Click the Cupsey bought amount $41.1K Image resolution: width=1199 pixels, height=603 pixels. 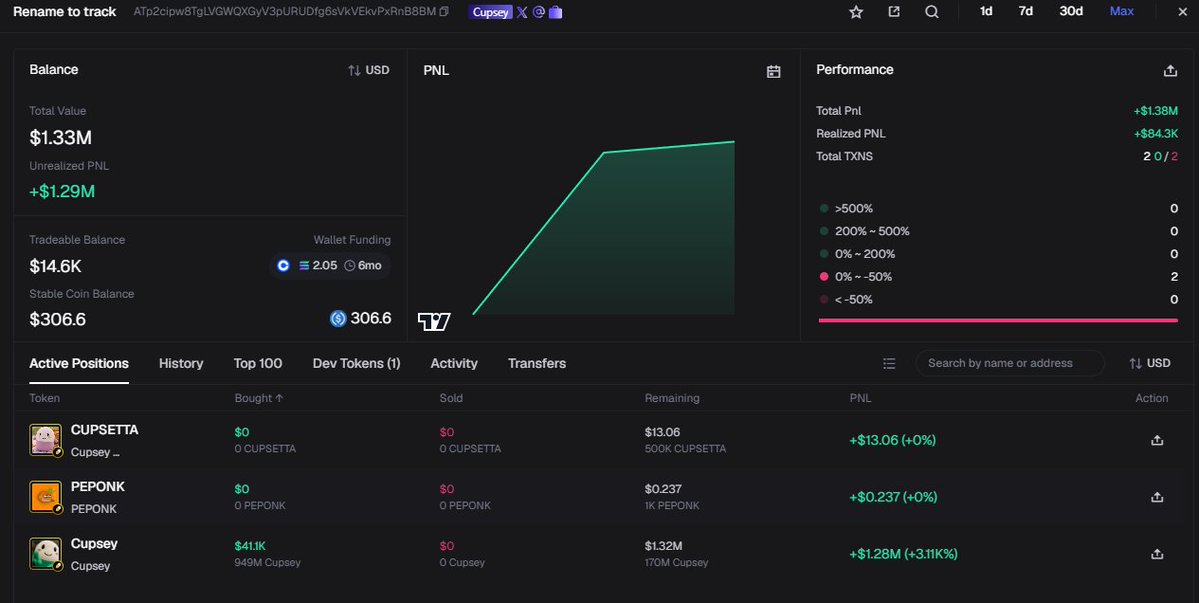(250, 546)
